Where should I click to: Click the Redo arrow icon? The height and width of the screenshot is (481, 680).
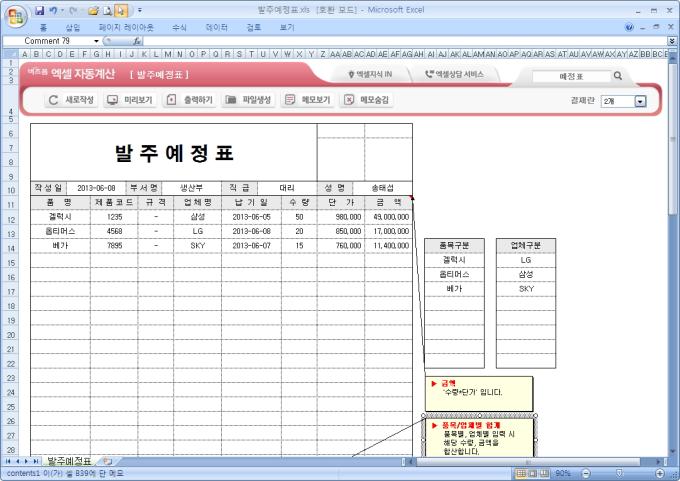(x=72, y=10)
